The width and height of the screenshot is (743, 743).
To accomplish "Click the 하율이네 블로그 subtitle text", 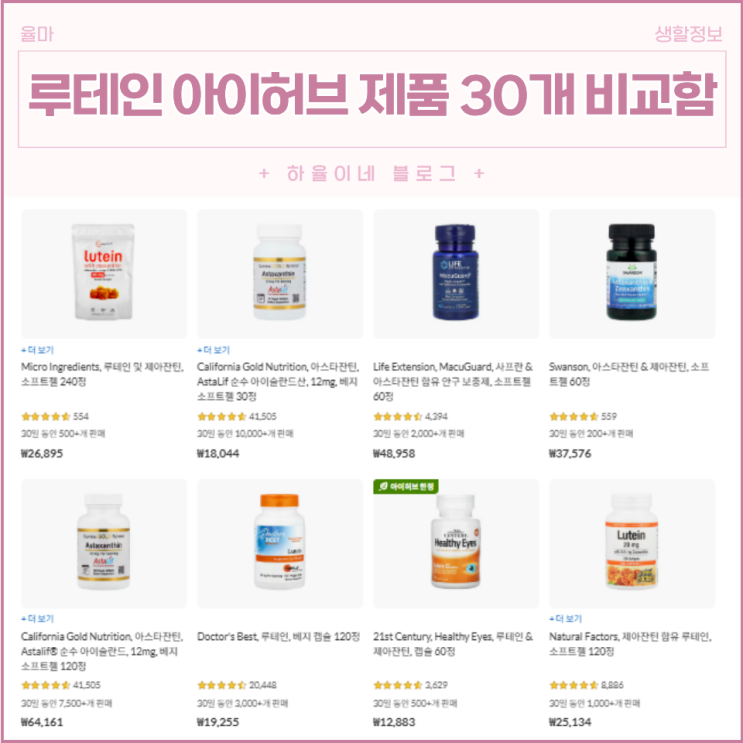I will coord(371,173).
